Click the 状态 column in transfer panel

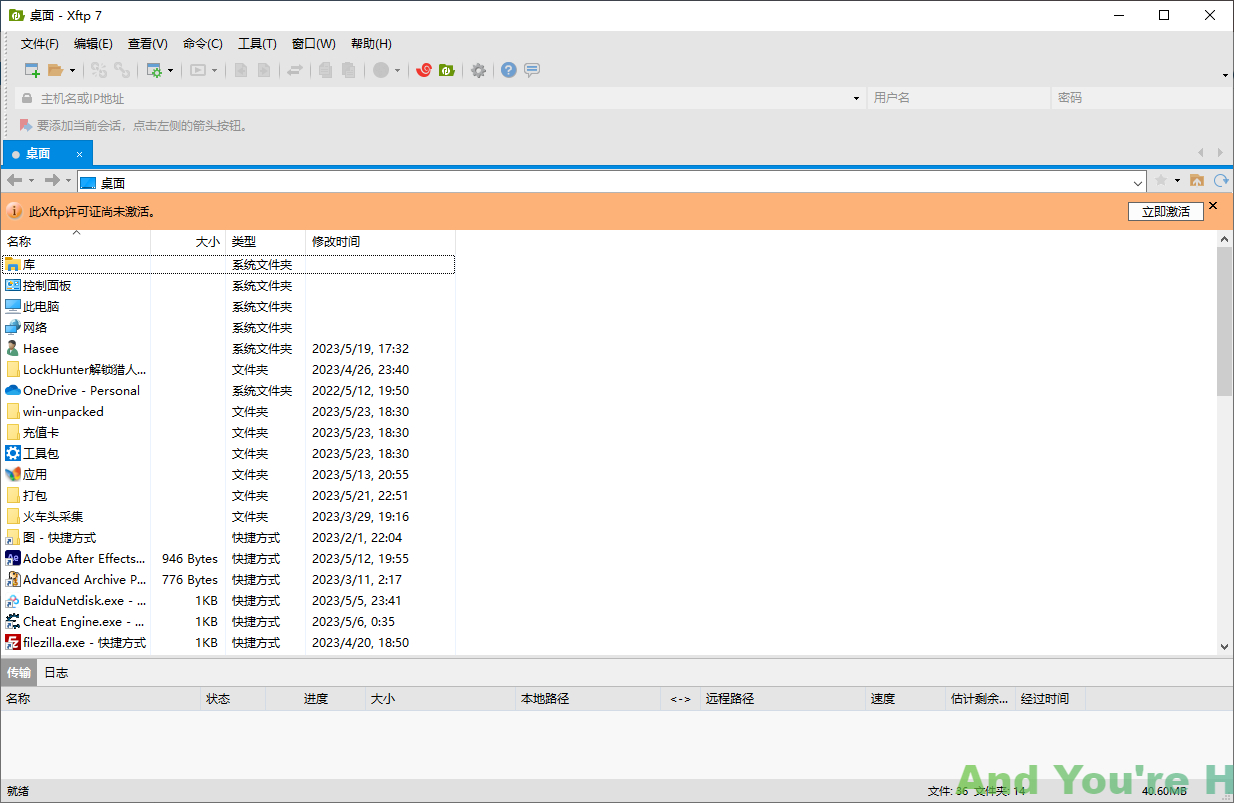(233, 699)
